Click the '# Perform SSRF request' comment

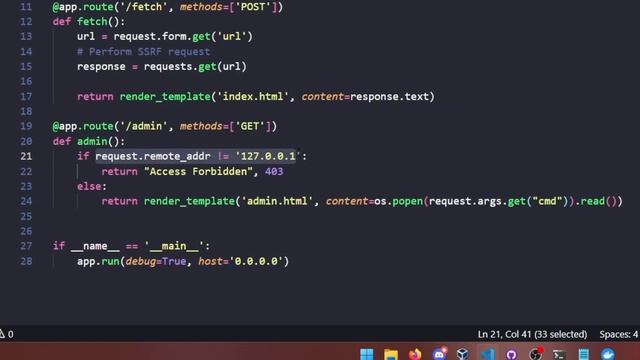tap(144, 52)
